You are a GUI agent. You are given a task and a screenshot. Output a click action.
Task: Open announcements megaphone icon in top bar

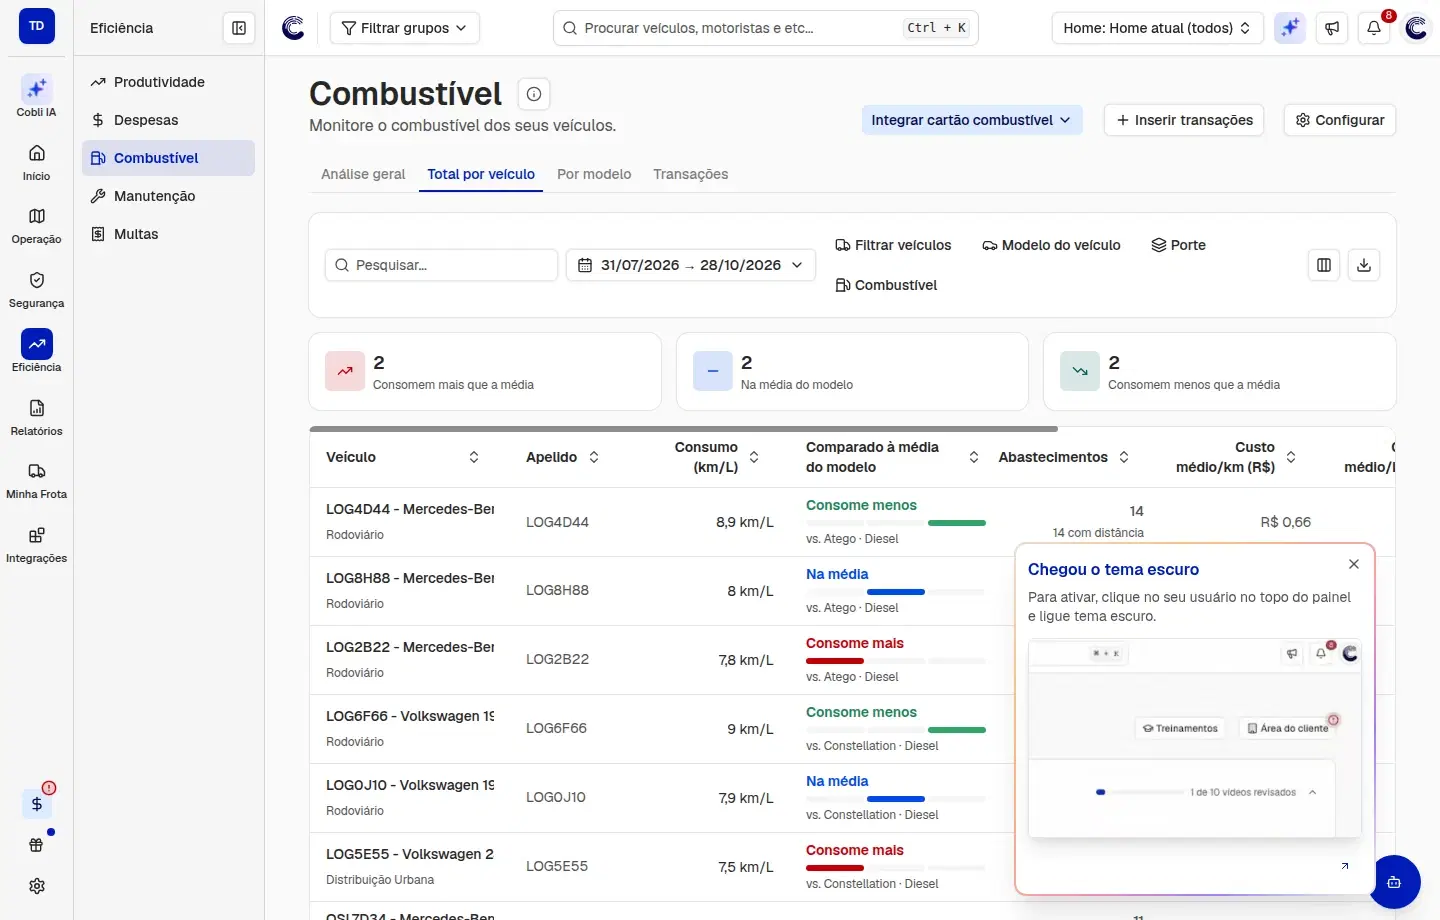(x=1332, y=28)
